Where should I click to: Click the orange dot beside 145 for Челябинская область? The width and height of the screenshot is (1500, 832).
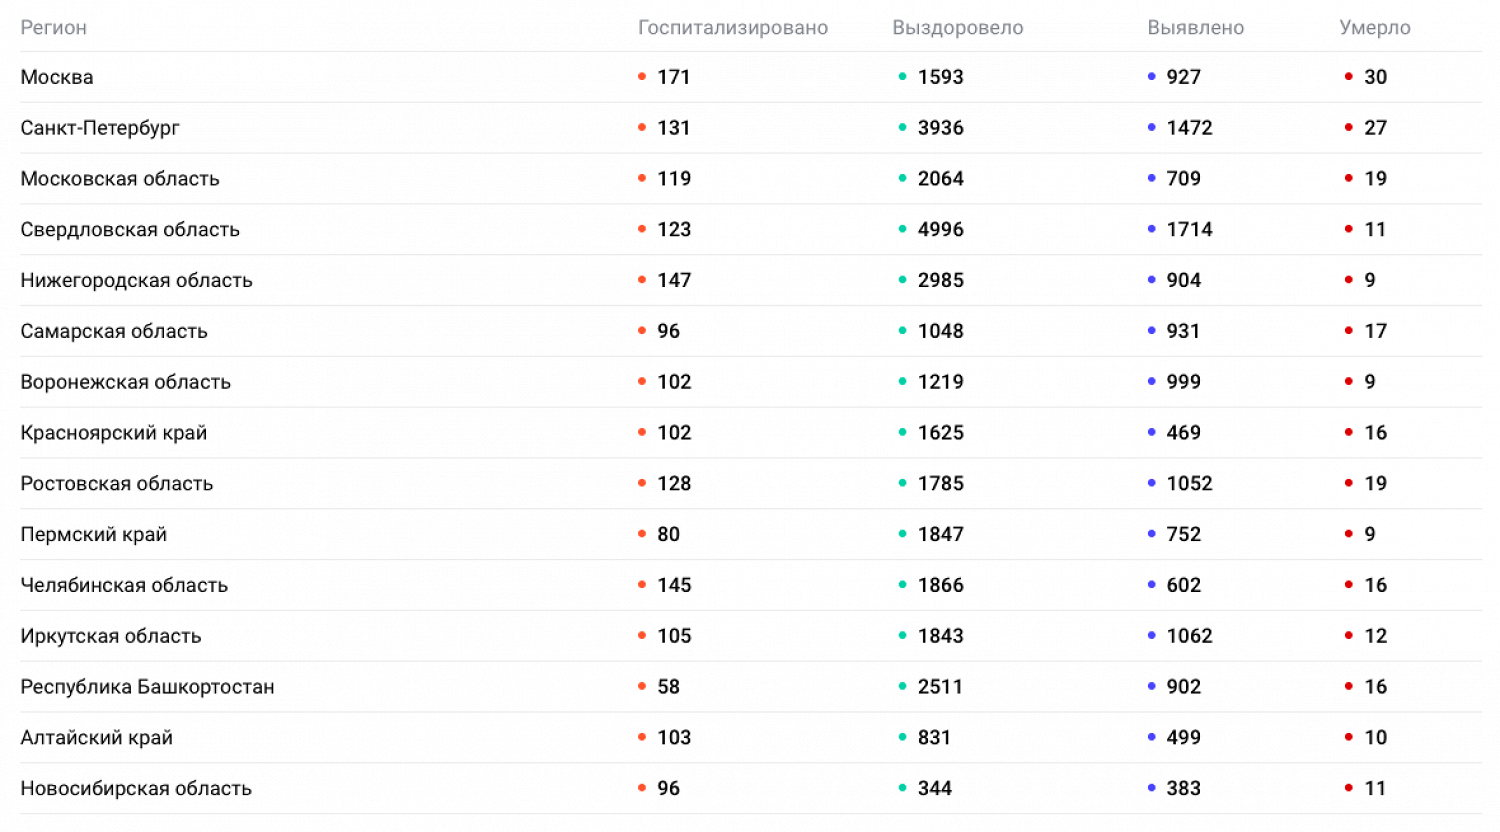642,585
